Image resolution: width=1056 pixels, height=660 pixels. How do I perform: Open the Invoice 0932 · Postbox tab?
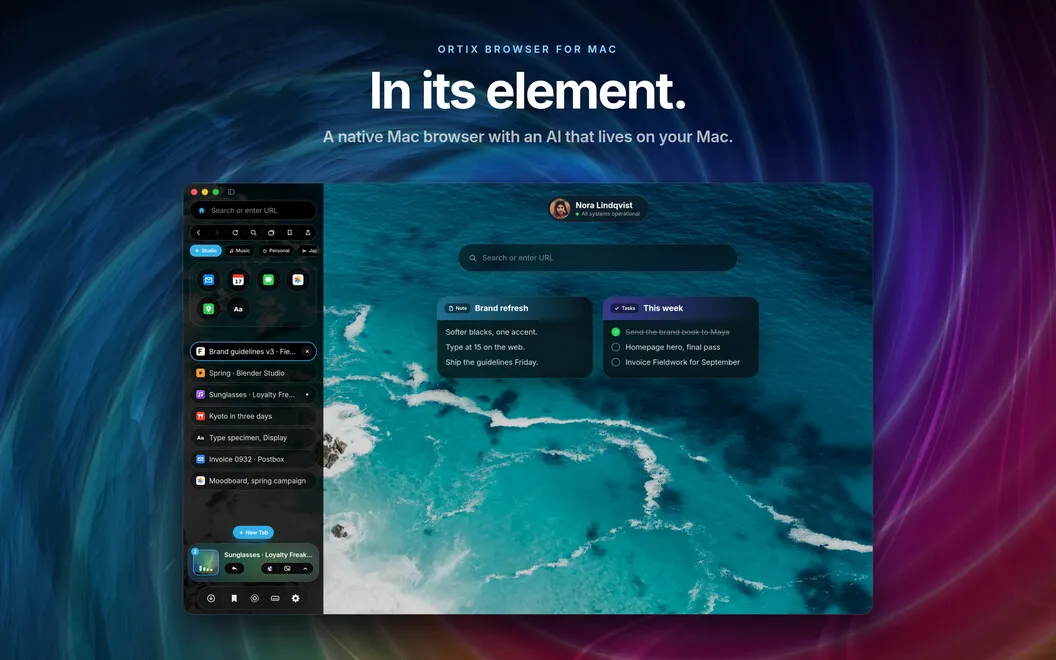(253, 459)
